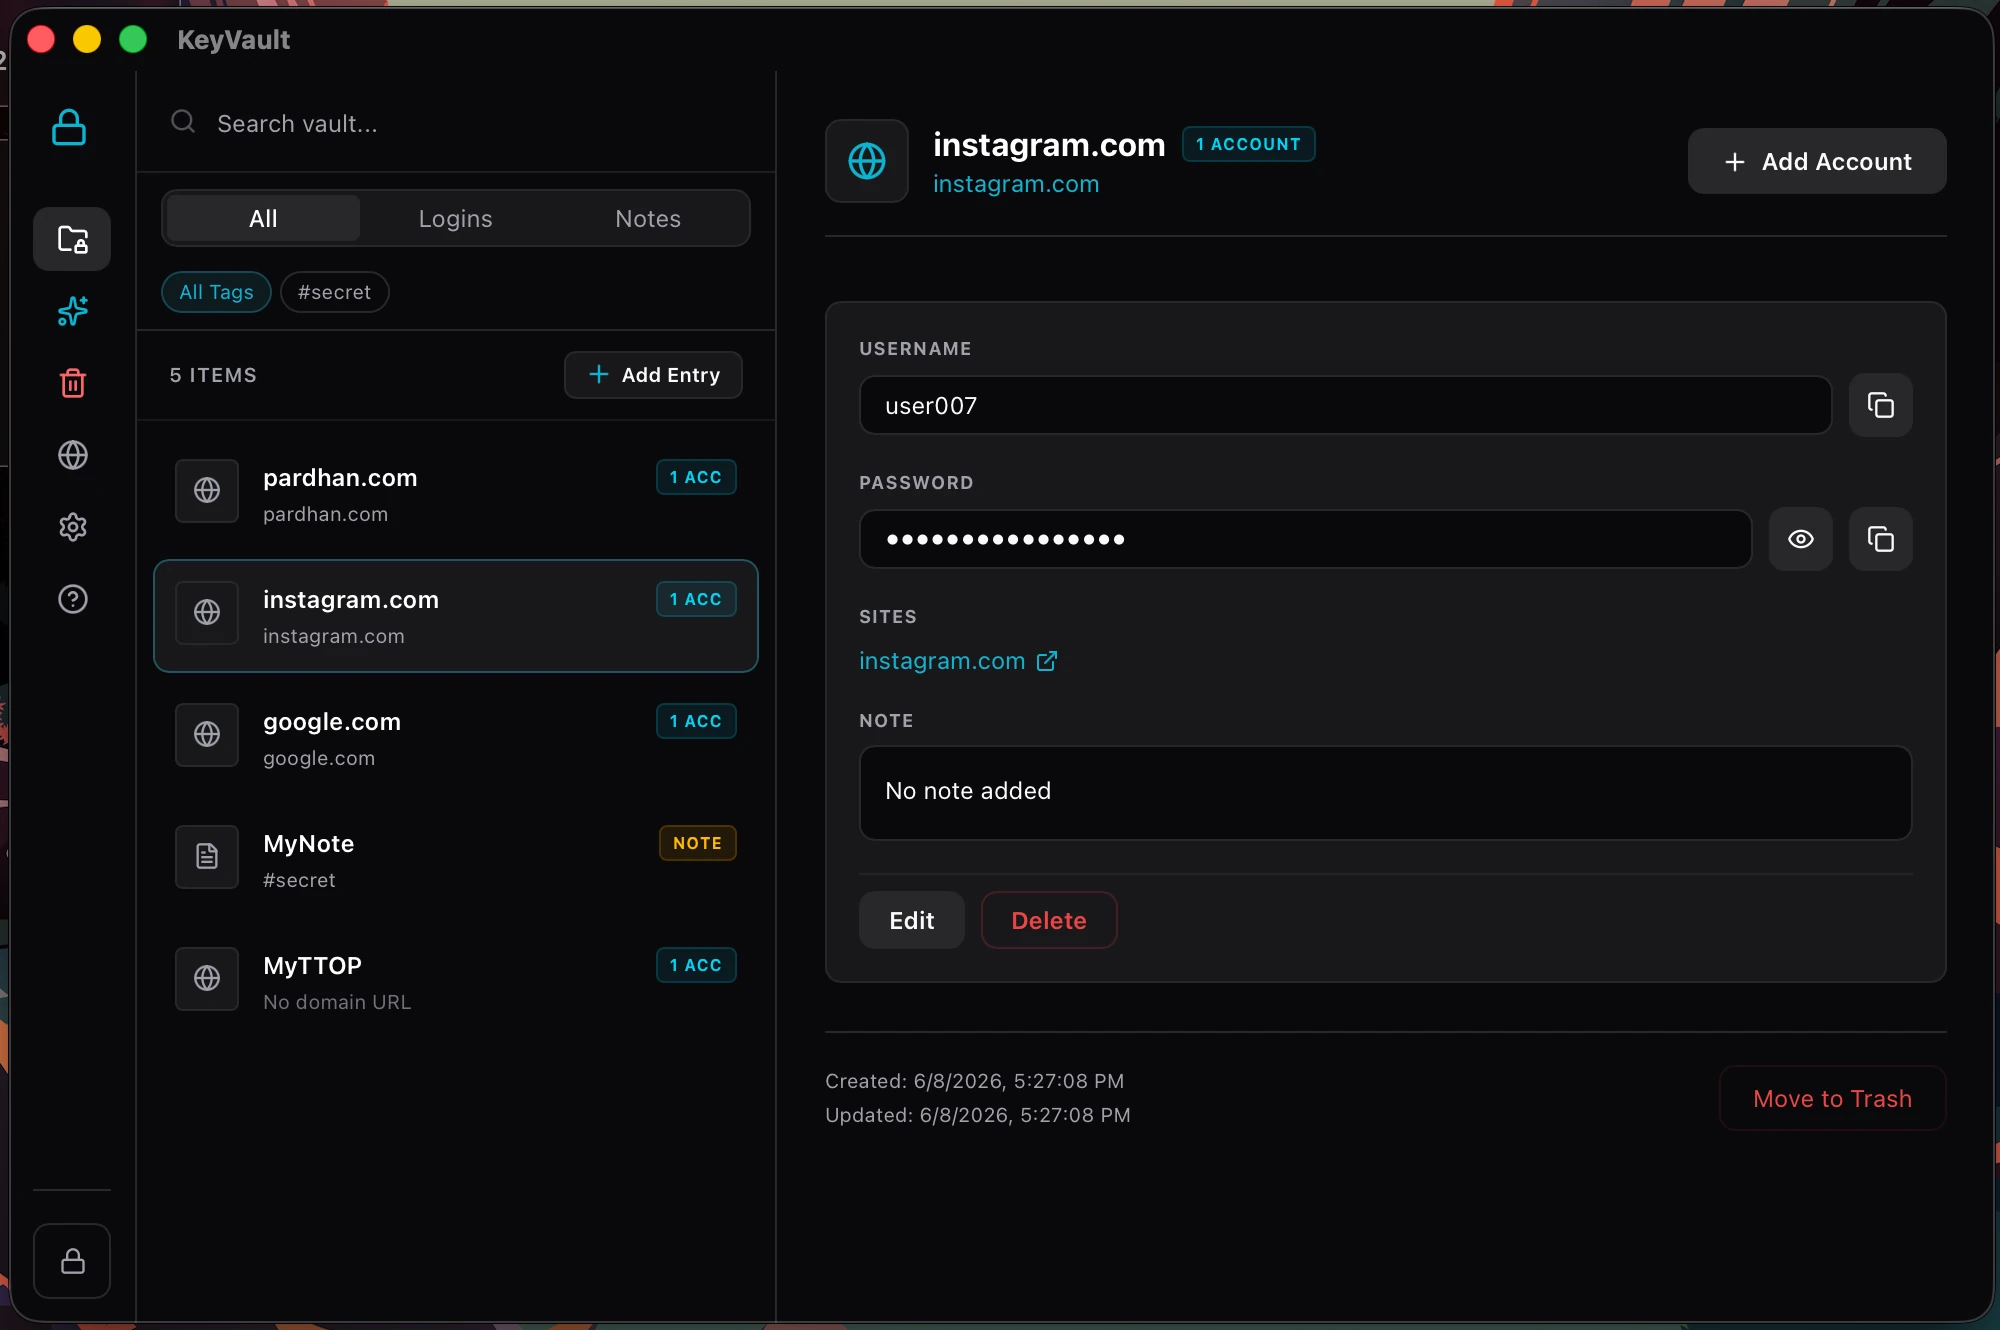Switch to the All tab
The height and width of the screenshot is (1330, 2000).
tap(263, 218)
